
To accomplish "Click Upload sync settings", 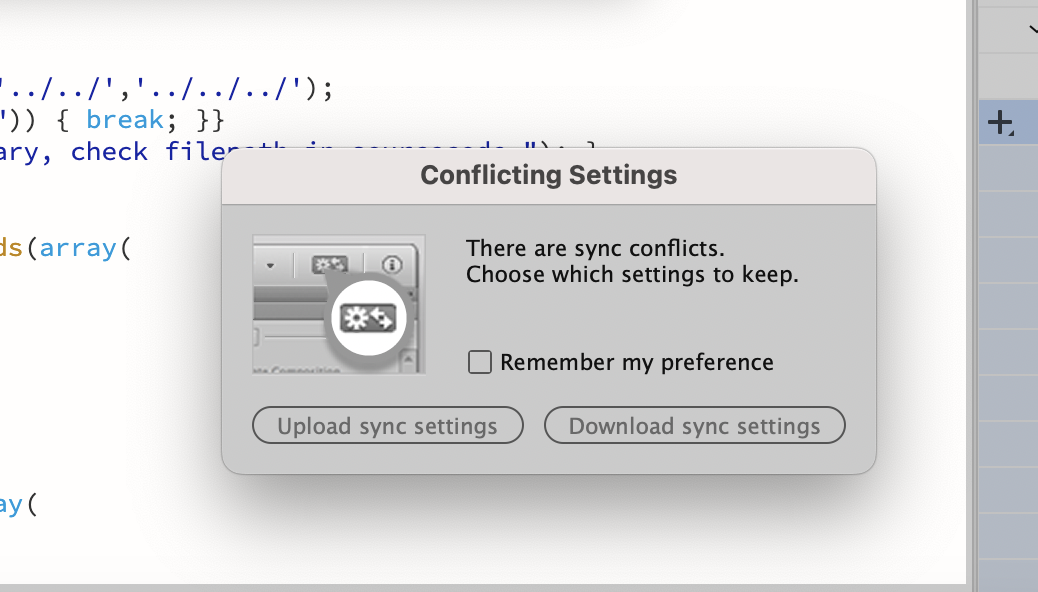I will pyautogui.click(x=387, y=425).
